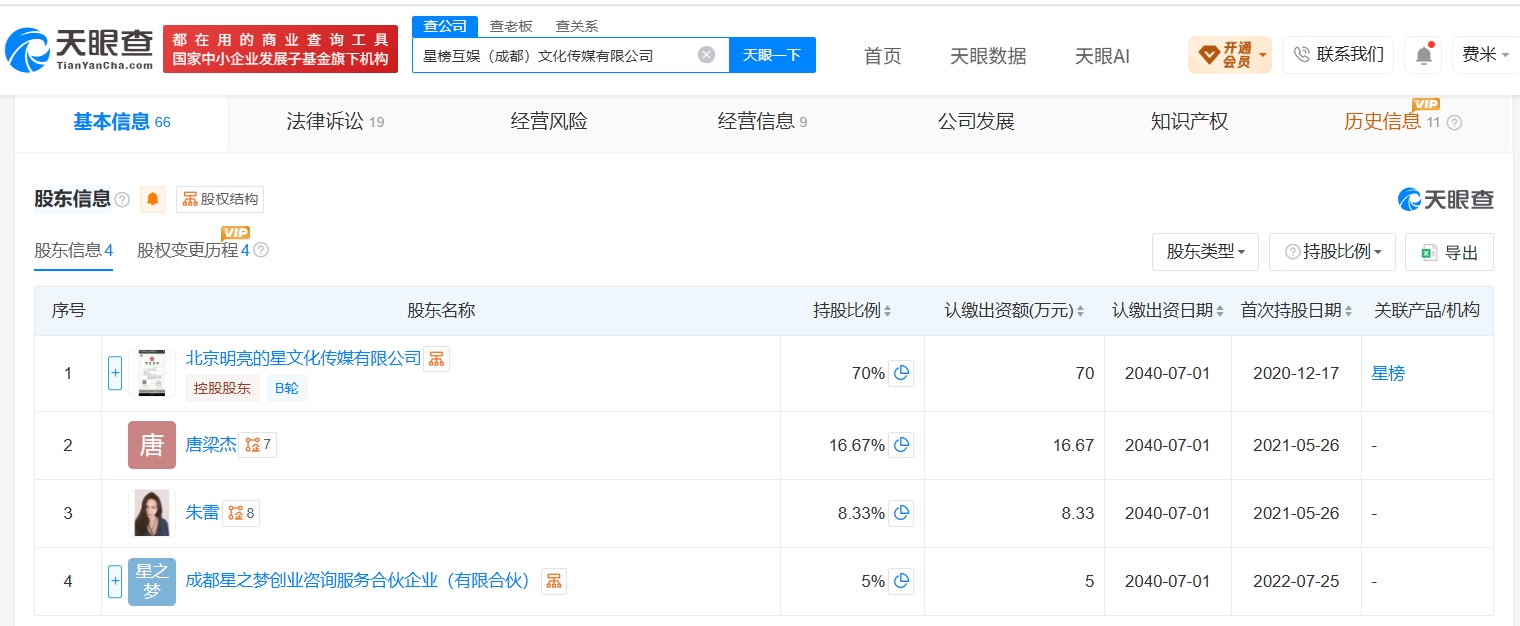
Task: Click the 联系我们 button
Action: pyautogui.click(x=1338, y=55)
